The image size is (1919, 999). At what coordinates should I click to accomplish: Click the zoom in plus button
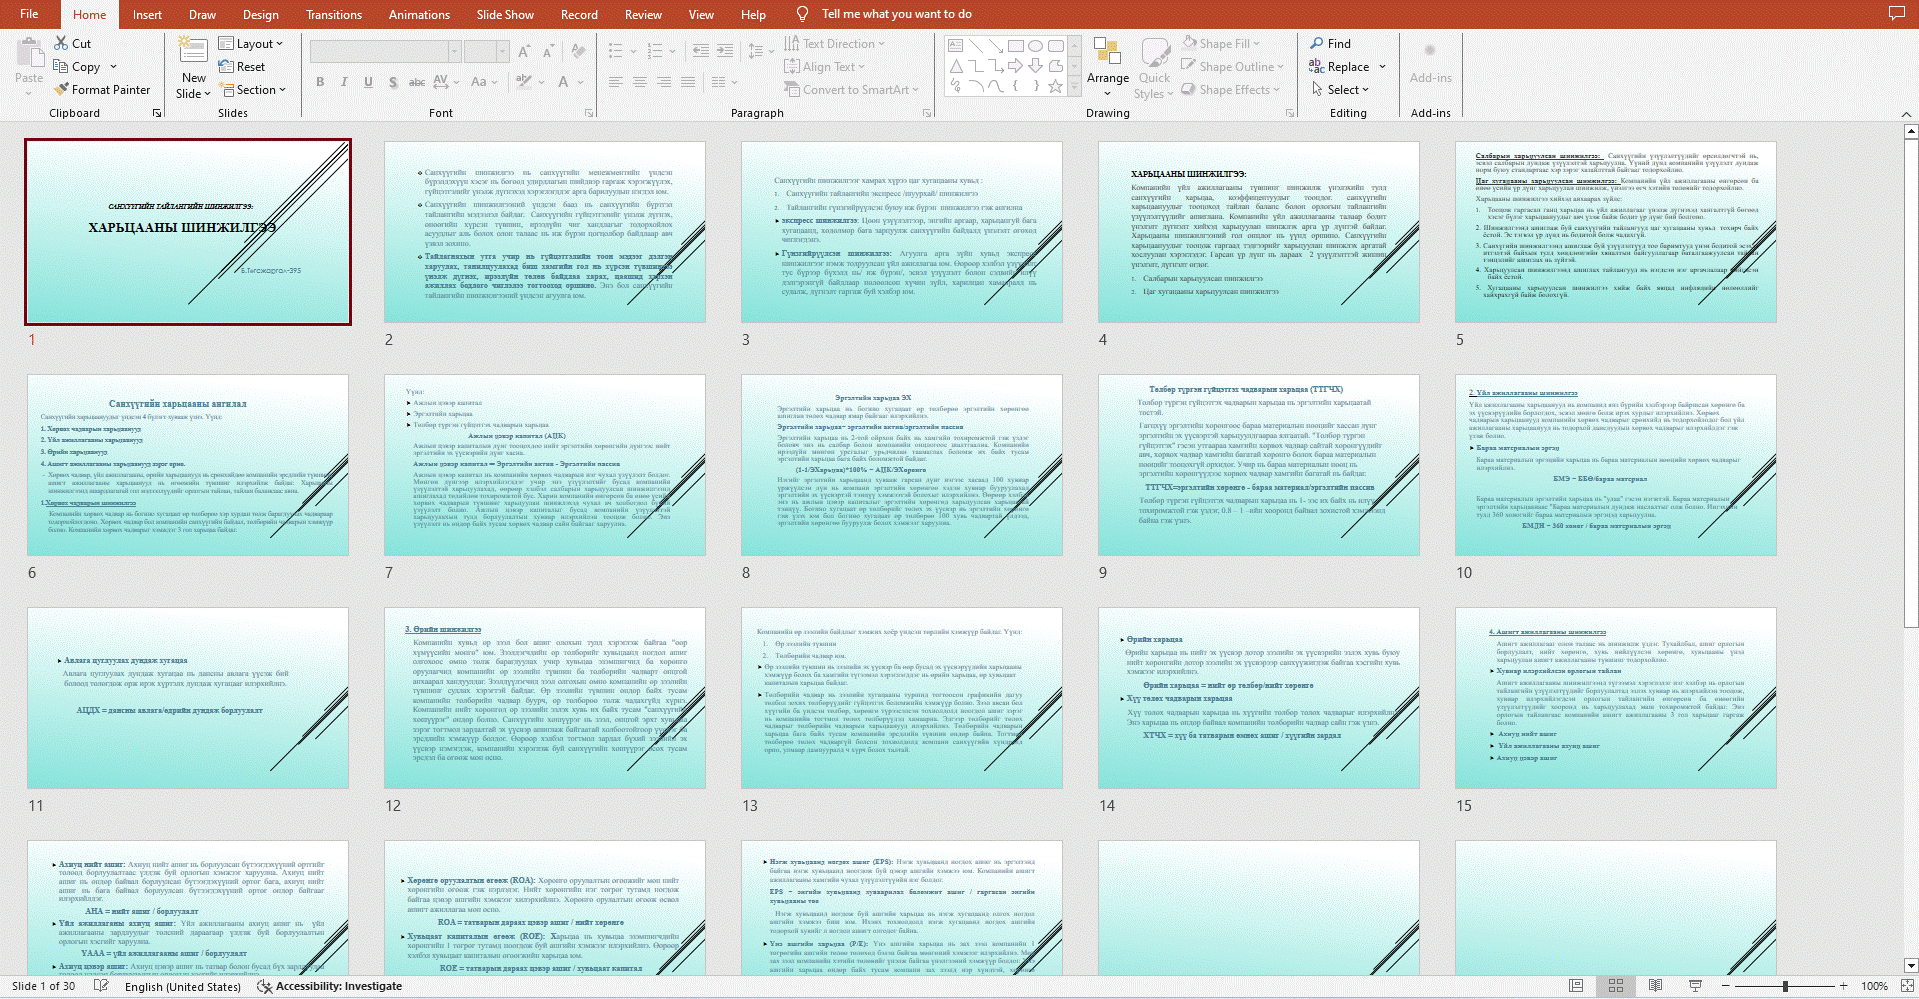(1844, 986)
